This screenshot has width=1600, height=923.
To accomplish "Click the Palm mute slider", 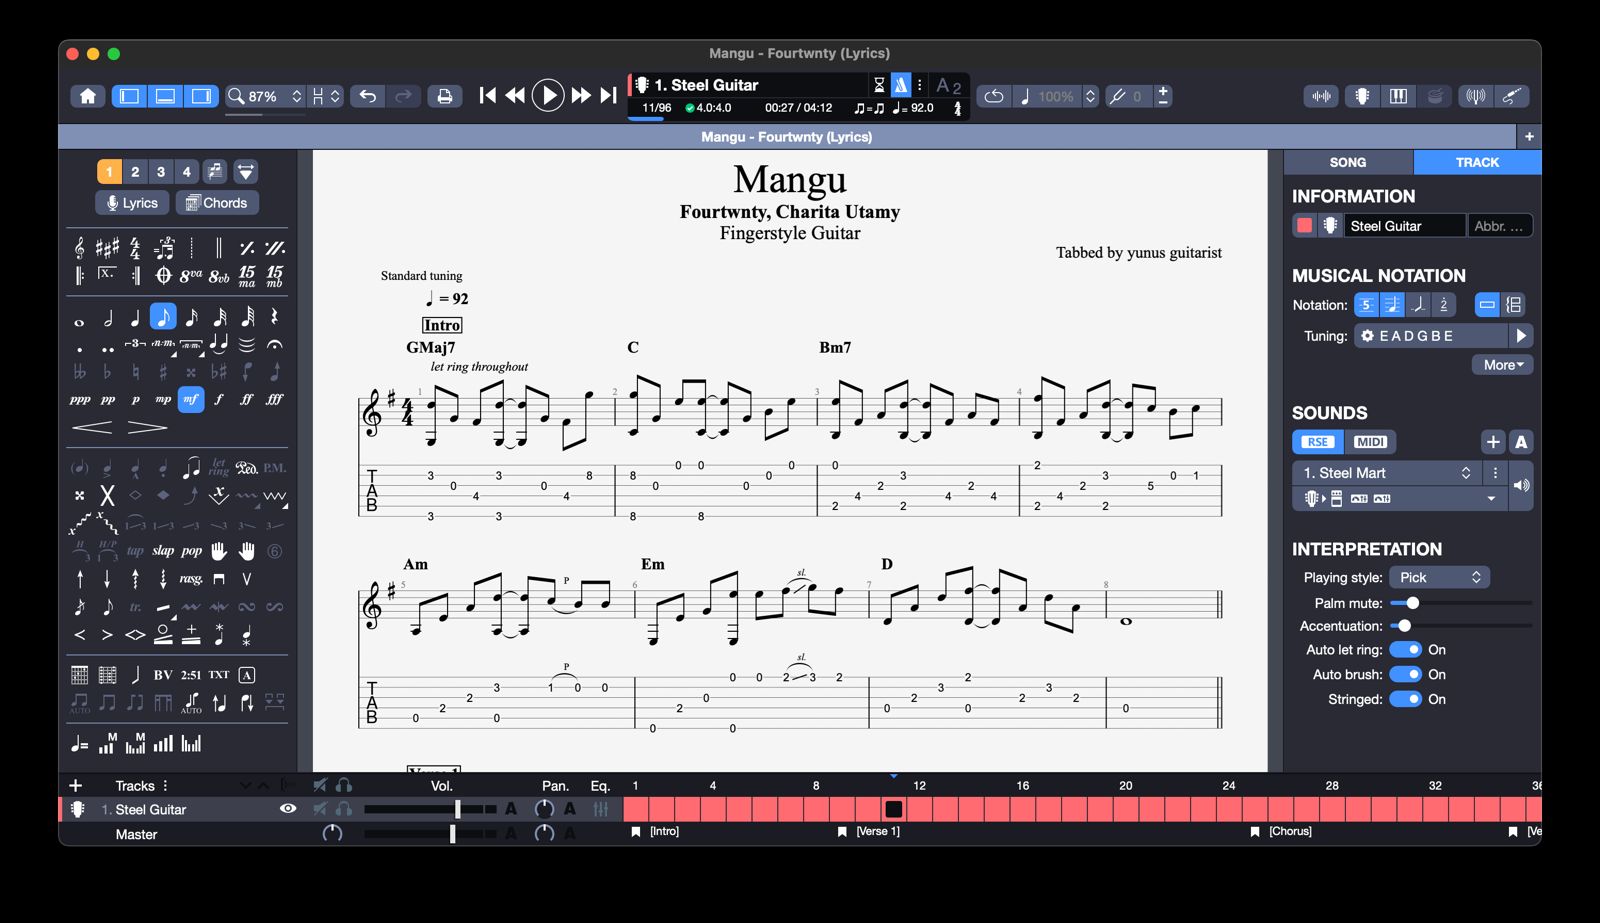I will [1461, 603].
